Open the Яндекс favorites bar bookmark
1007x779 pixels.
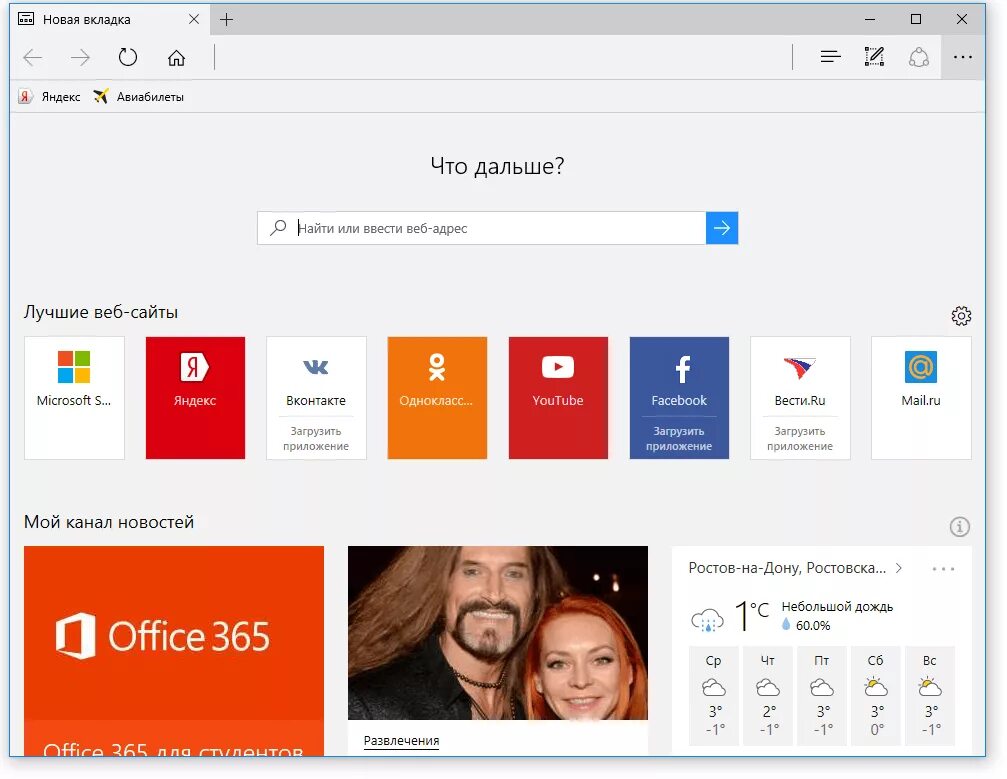(x=49, y=97)
